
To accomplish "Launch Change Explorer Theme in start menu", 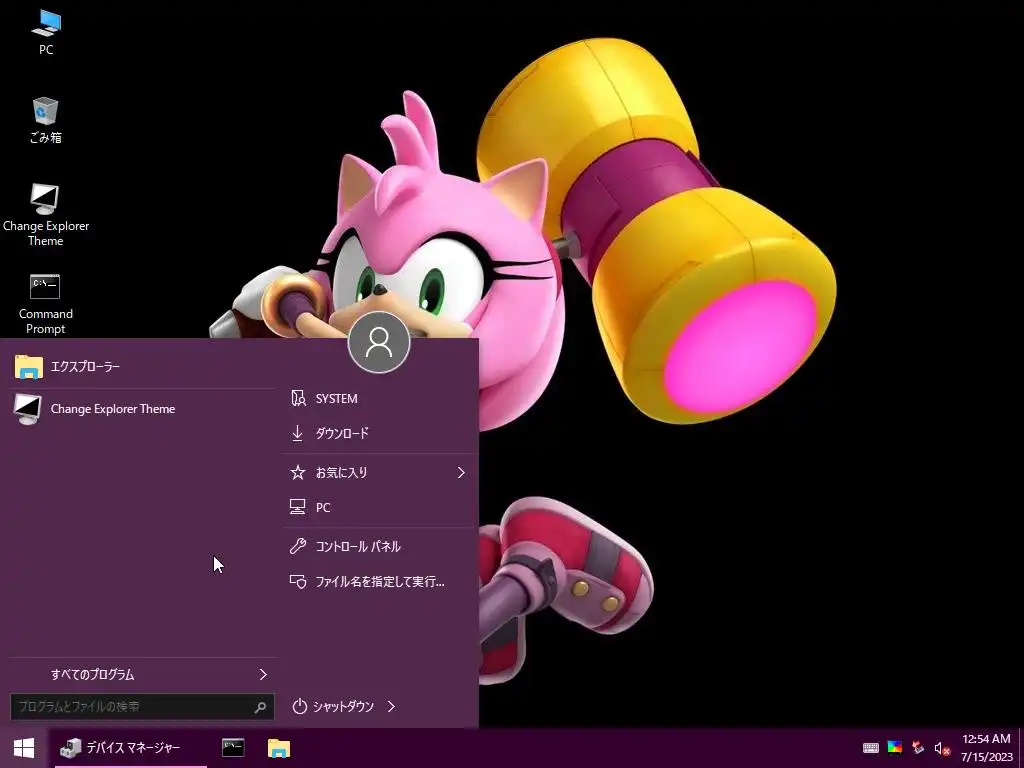I will (142, 409).
